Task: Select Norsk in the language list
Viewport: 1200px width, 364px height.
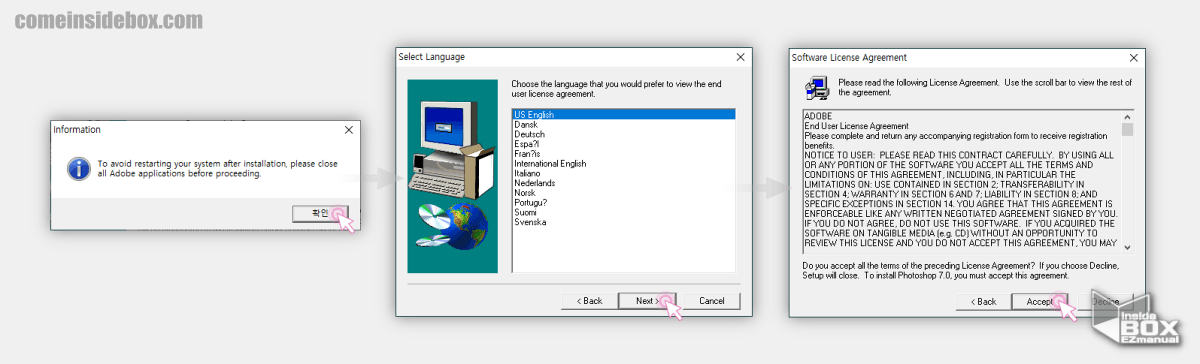Action: pyautogui.click(x=525, y=192)
